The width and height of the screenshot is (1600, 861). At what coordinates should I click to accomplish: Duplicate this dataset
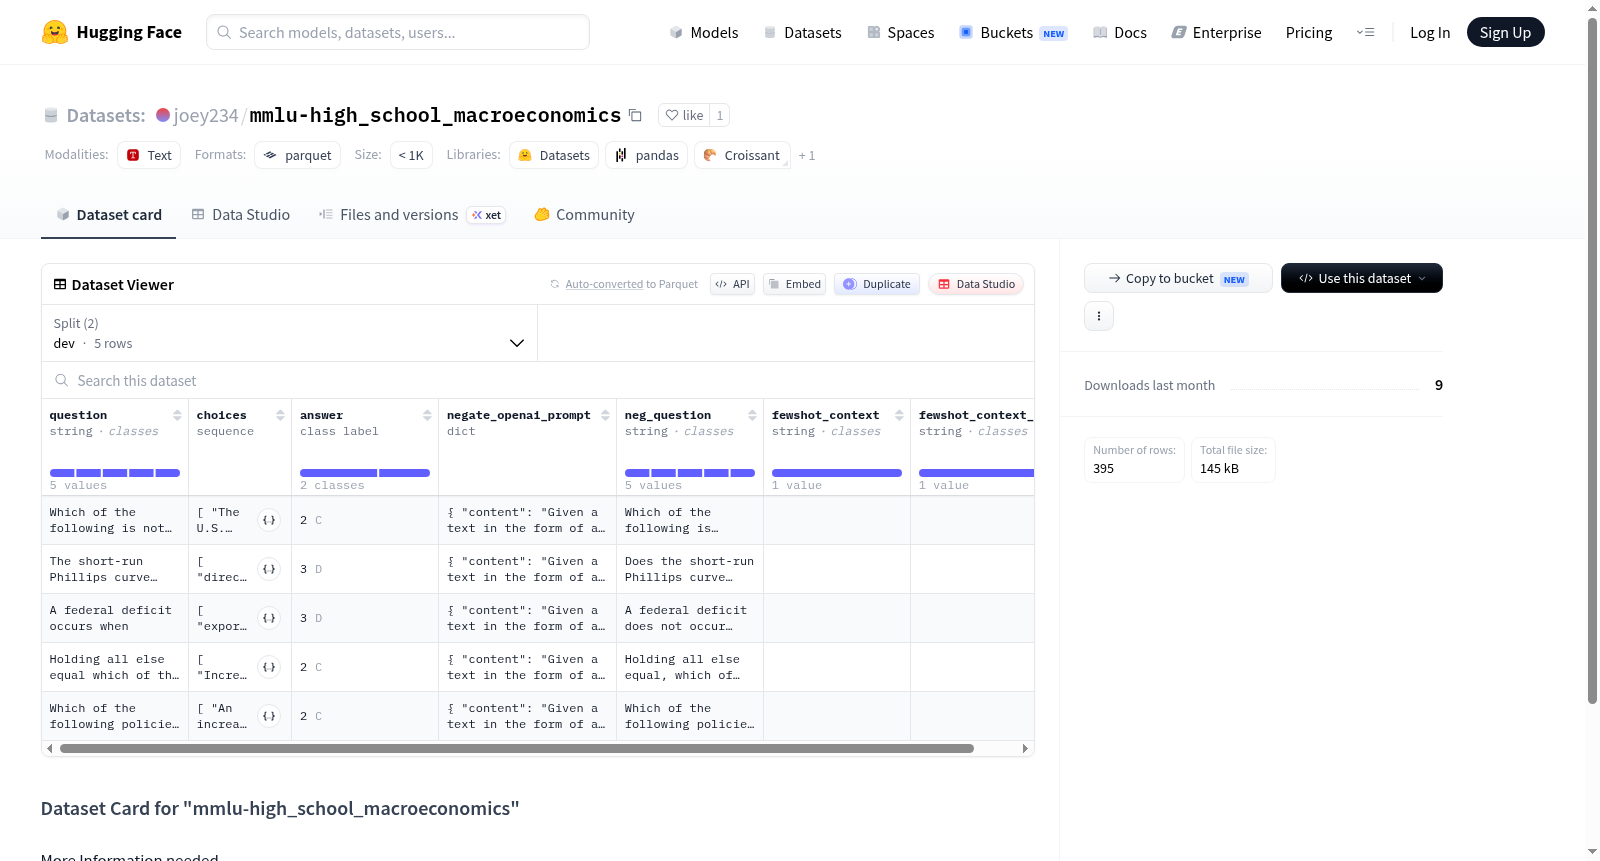point(877,284)
